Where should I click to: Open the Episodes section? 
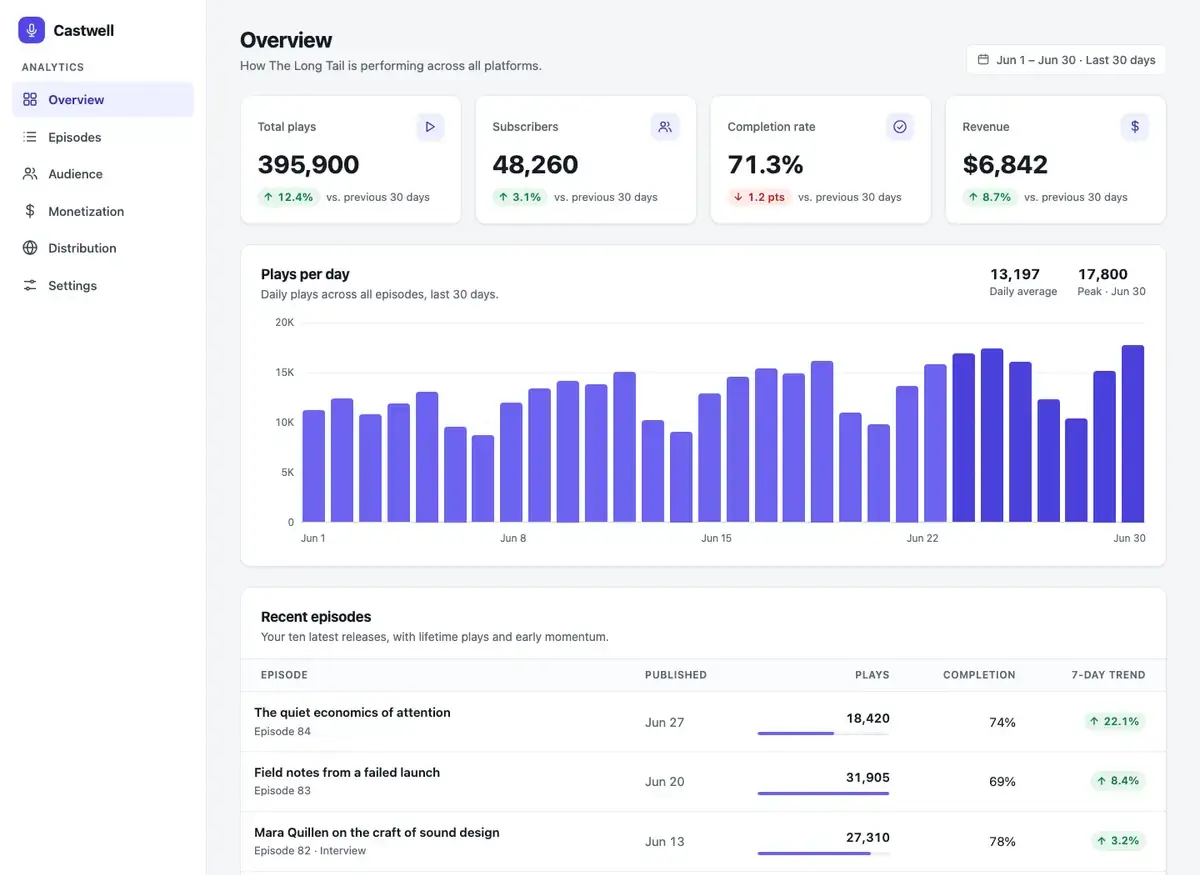click(103, 137)
